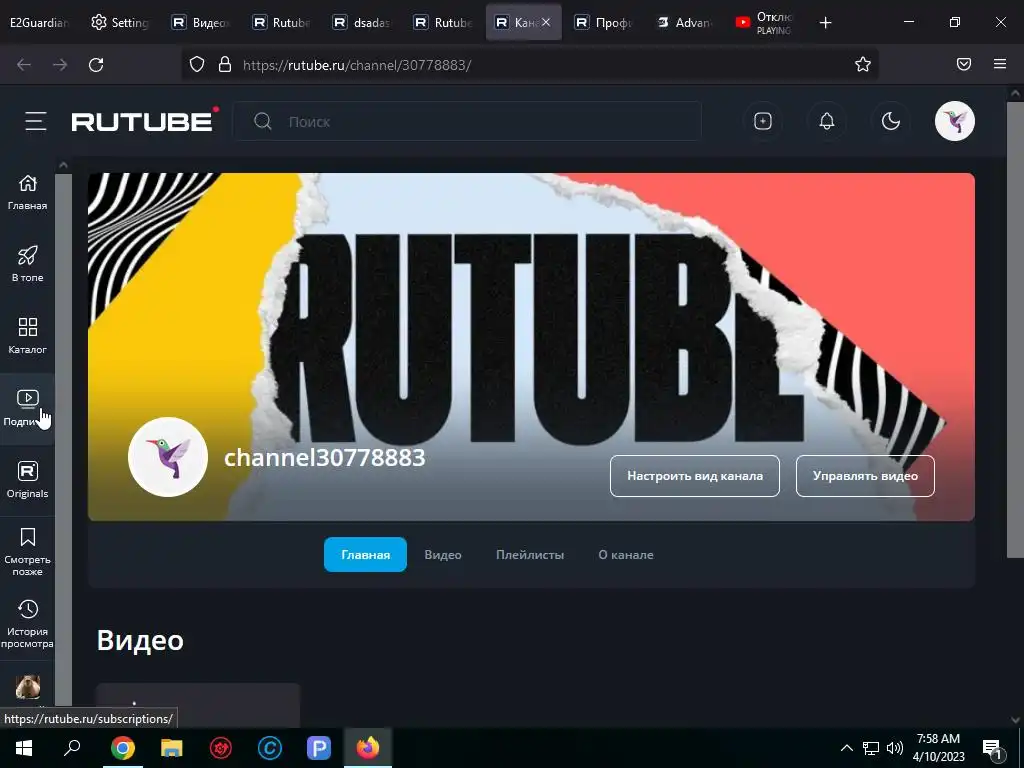Click the search magnifier icon

263,121
